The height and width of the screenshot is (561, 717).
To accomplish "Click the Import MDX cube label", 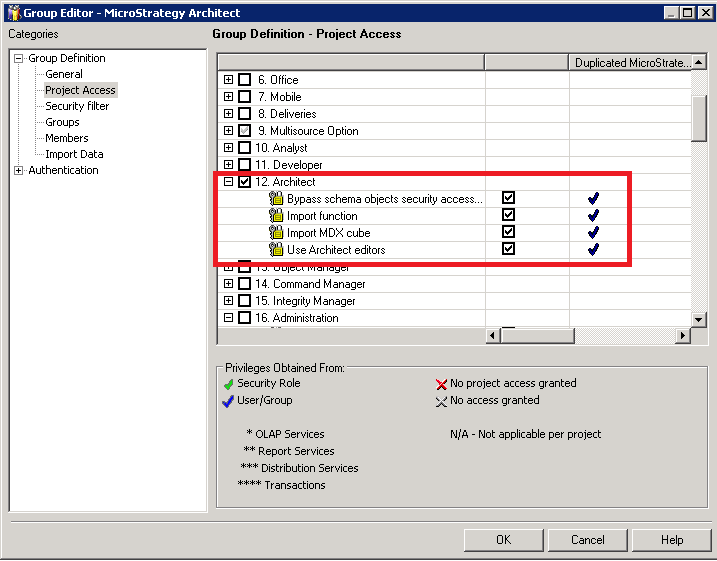I will 328,233.
